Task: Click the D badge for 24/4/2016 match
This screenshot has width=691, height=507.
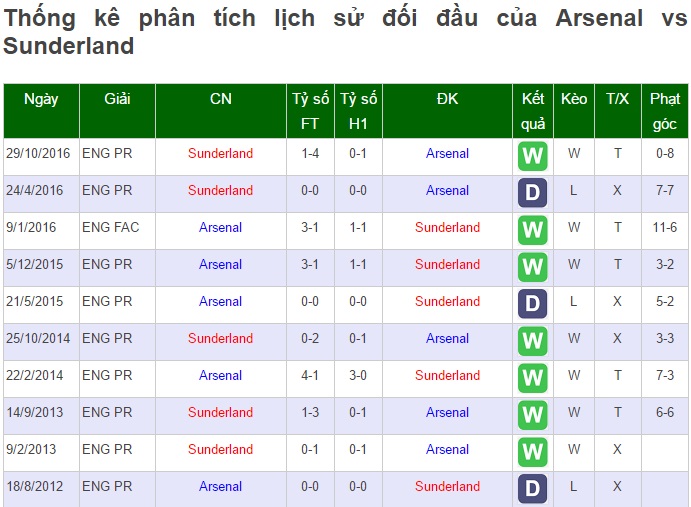Action: [532, 193]
